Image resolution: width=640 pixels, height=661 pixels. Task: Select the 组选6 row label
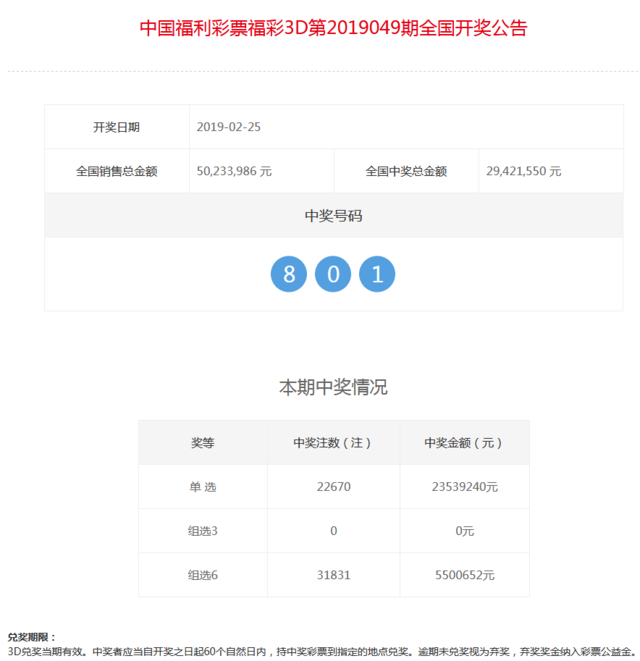pos(203,575)
